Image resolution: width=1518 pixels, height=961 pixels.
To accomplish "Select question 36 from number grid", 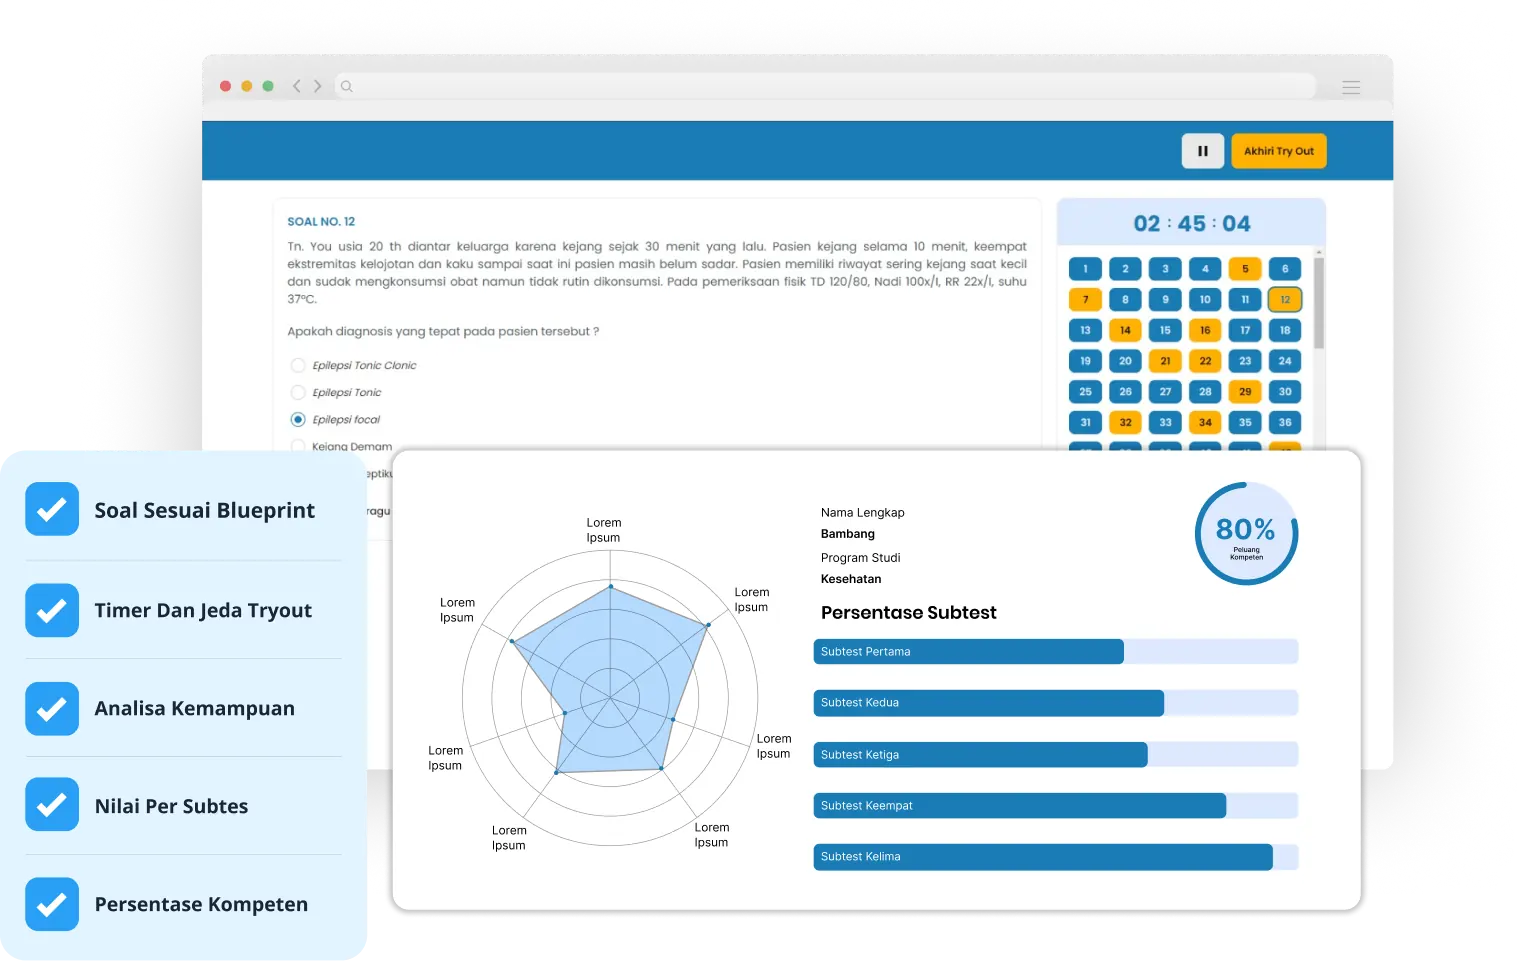I will coord(1285,422).
